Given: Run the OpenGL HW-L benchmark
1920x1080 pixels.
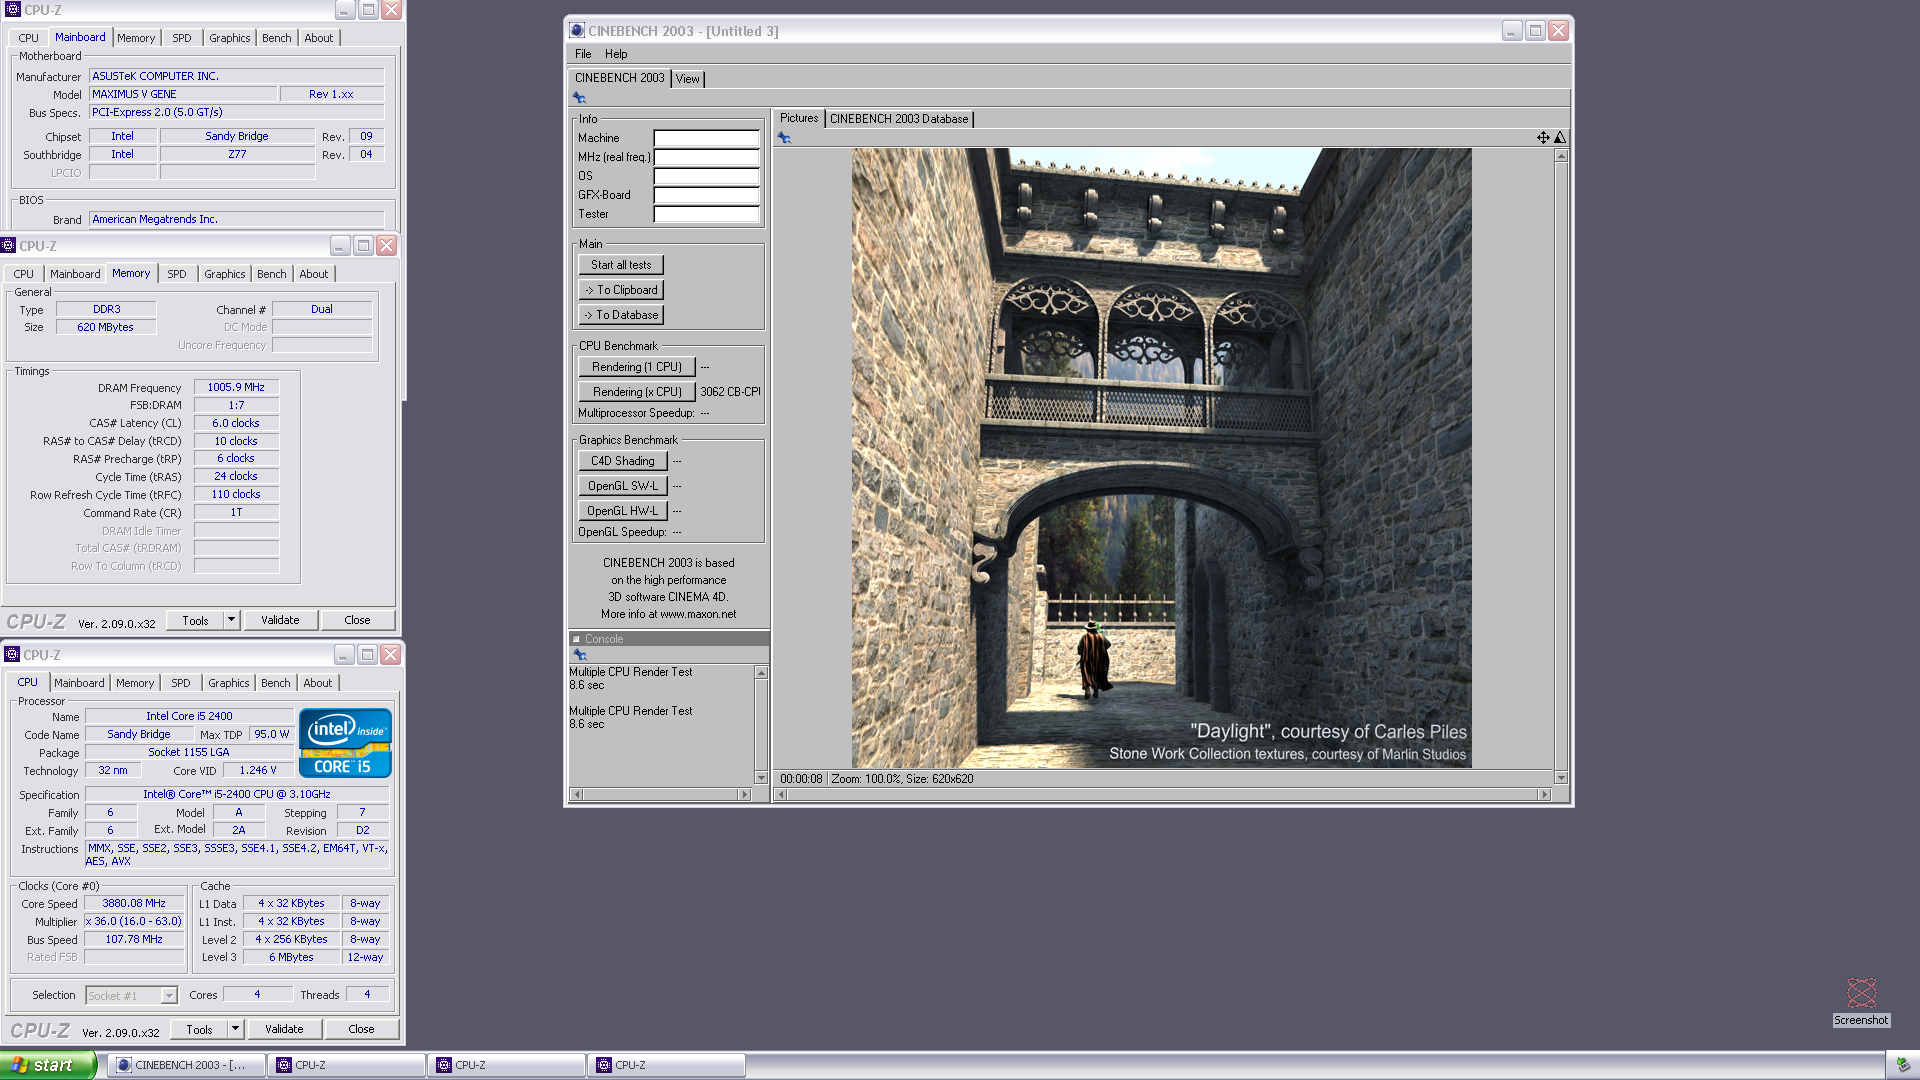Looking at the screenshot, I should click(x=623, y=511).
